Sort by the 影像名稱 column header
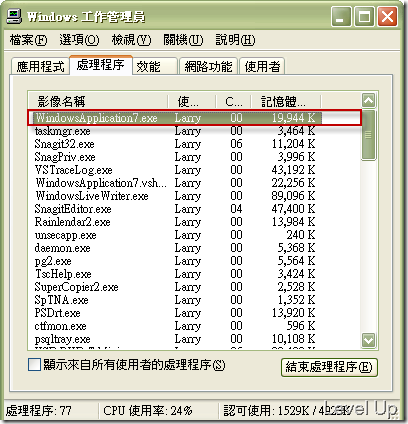This screenshot has height=424, width=408. pyautogui.click(x=98, y=101)
